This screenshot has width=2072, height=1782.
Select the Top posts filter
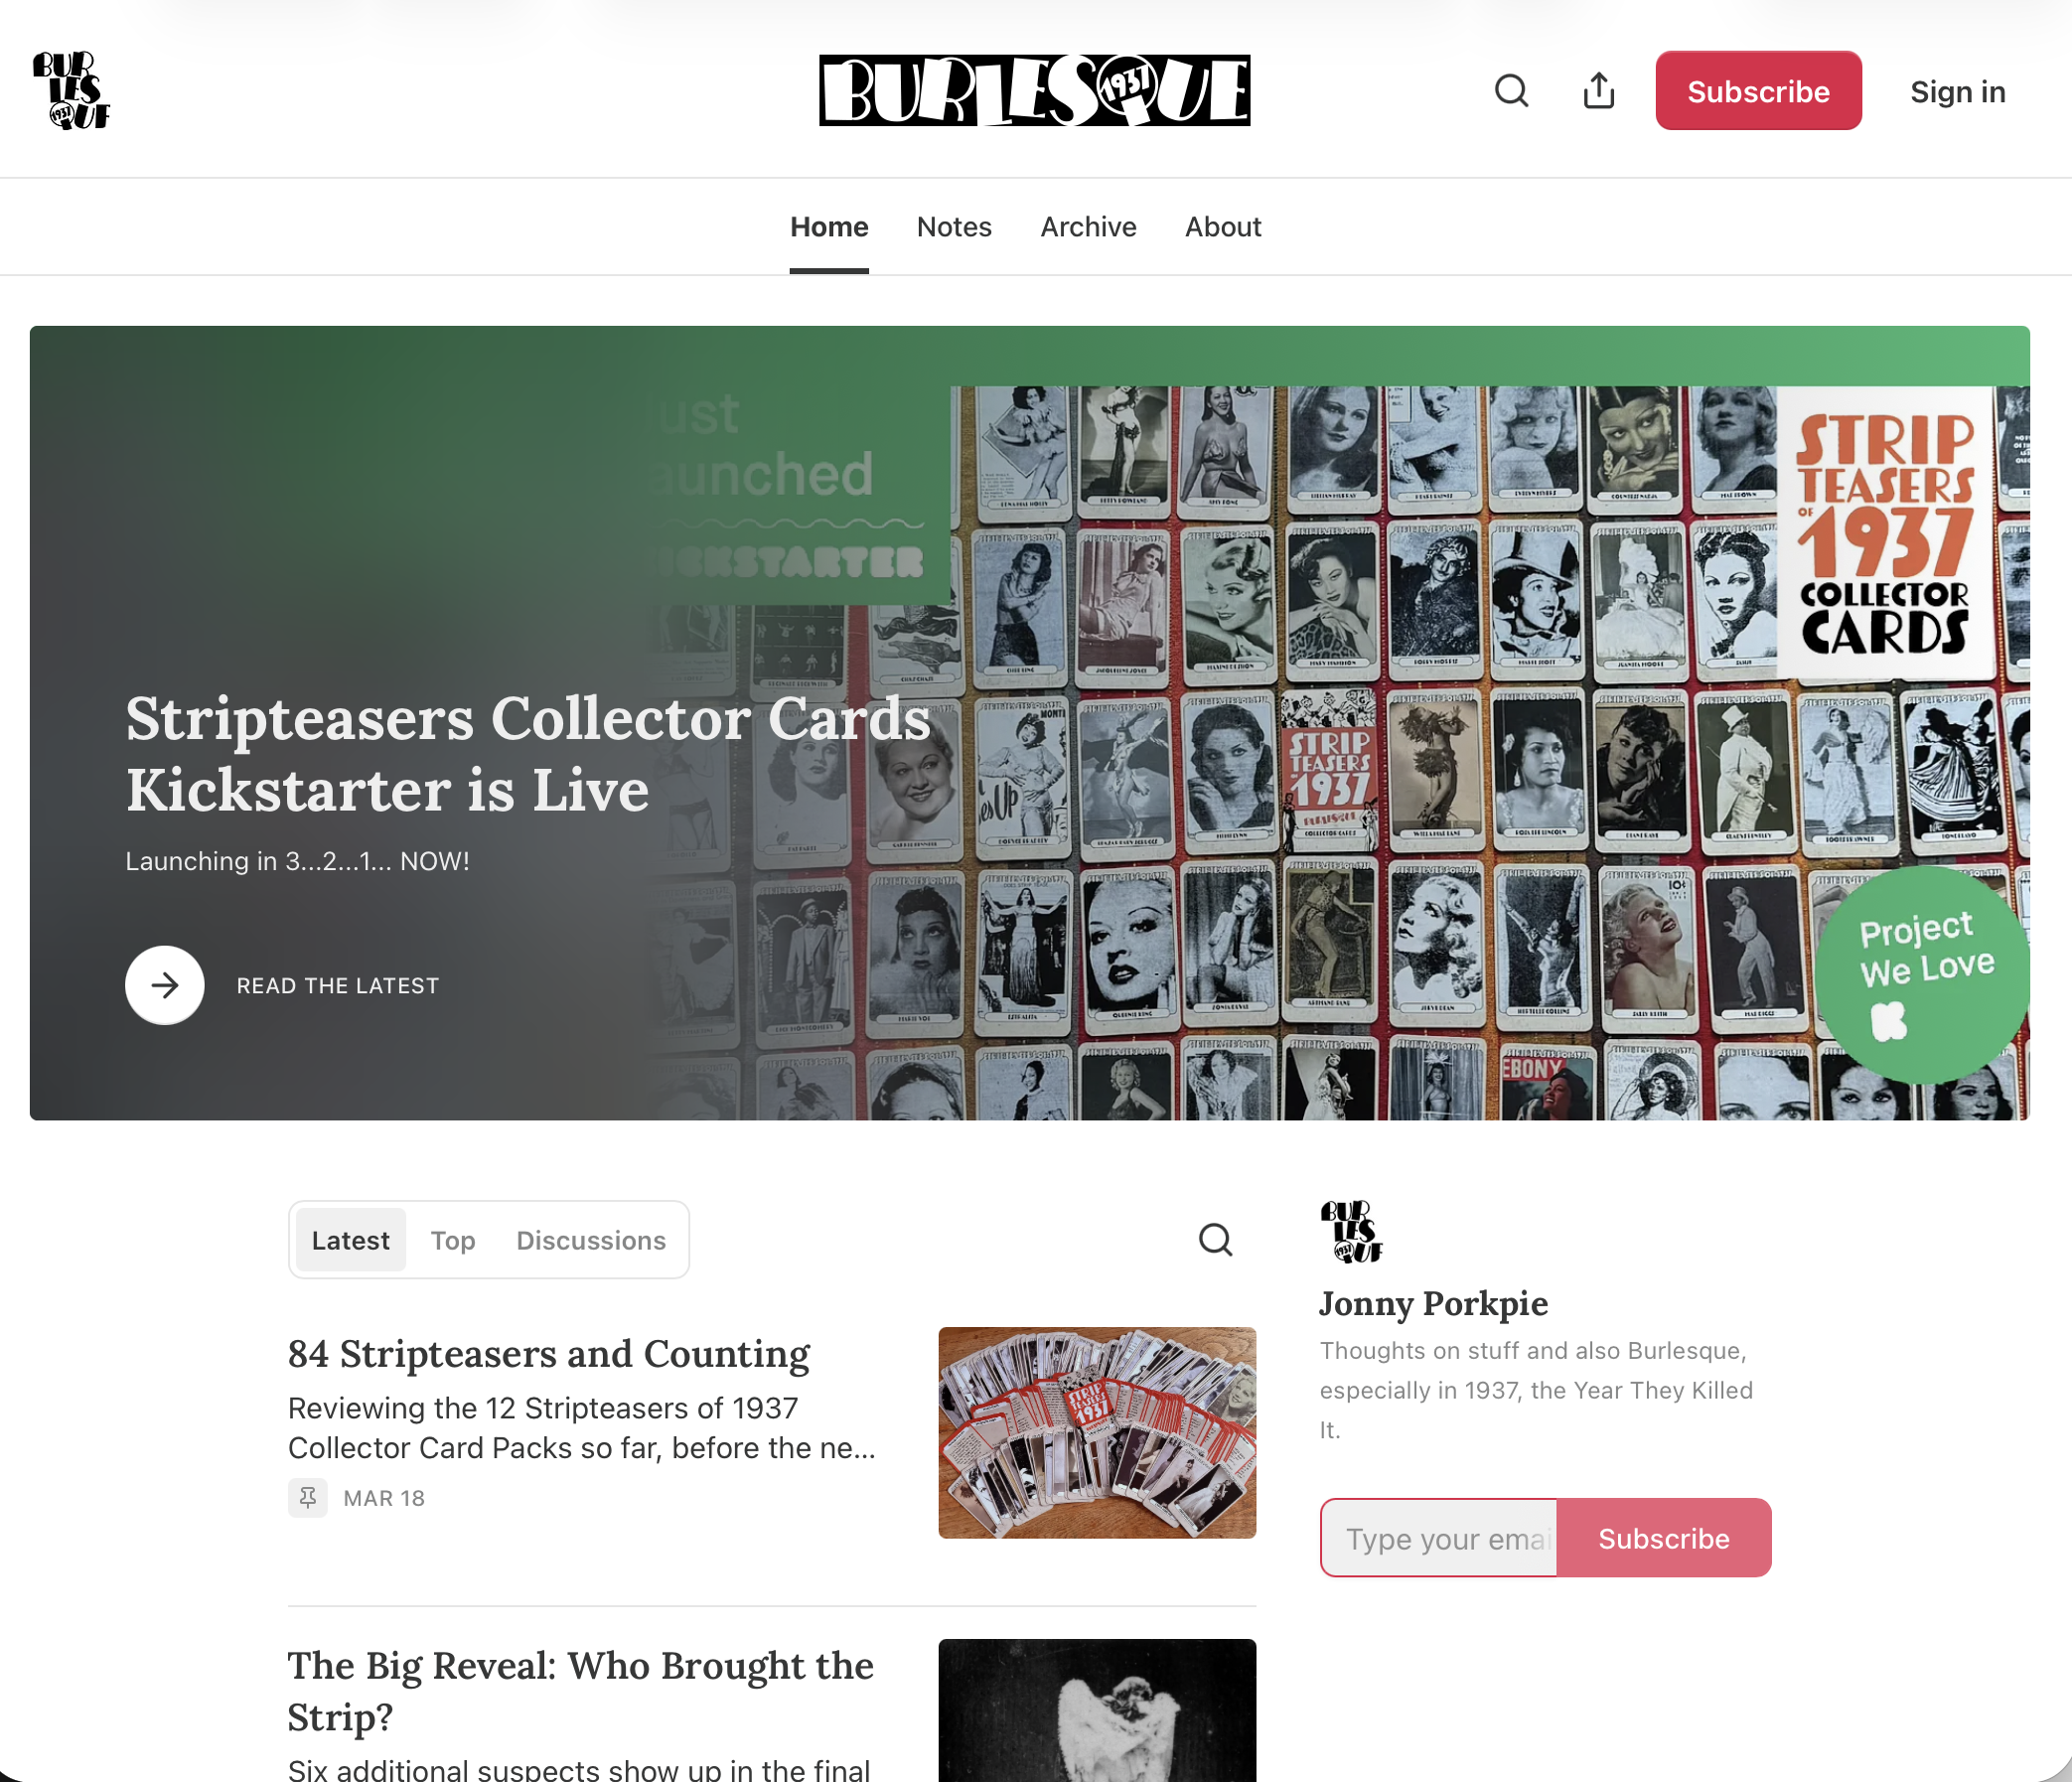[x=453, y=1240]
